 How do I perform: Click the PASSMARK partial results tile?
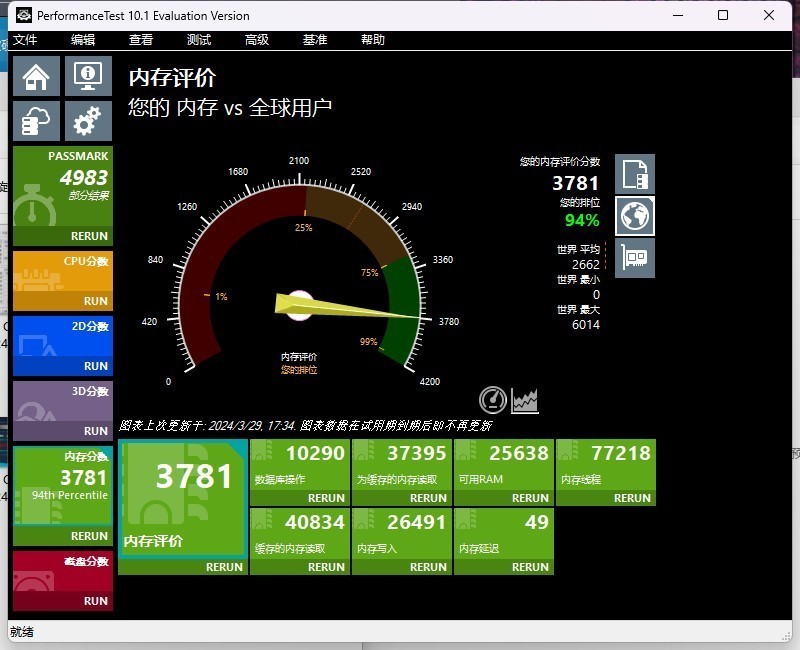62,190
